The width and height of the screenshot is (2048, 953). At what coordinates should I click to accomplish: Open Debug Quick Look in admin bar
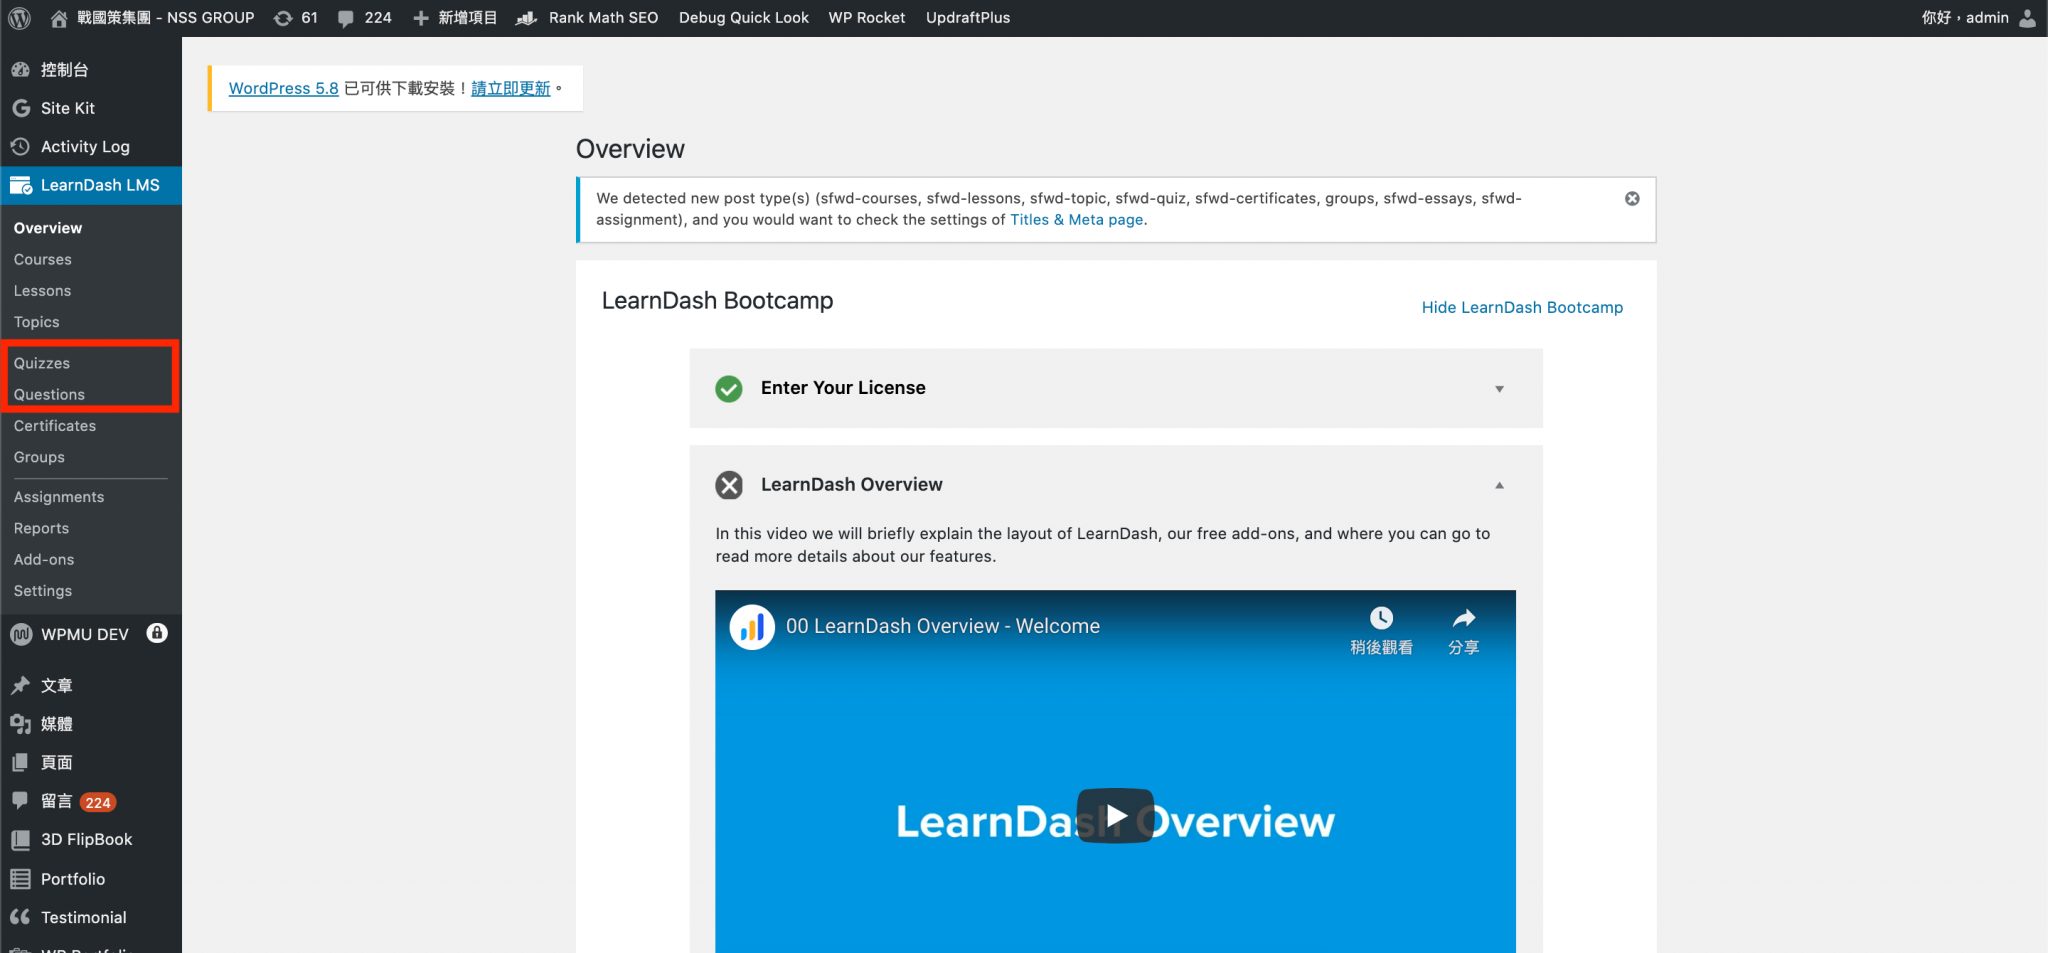click(743, 18)
